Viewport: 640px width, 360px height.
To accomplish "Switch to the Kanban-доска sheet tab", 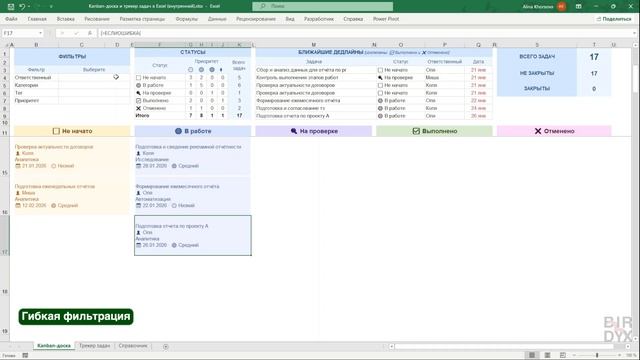I will pyautogui.click(x=54, y=346).
